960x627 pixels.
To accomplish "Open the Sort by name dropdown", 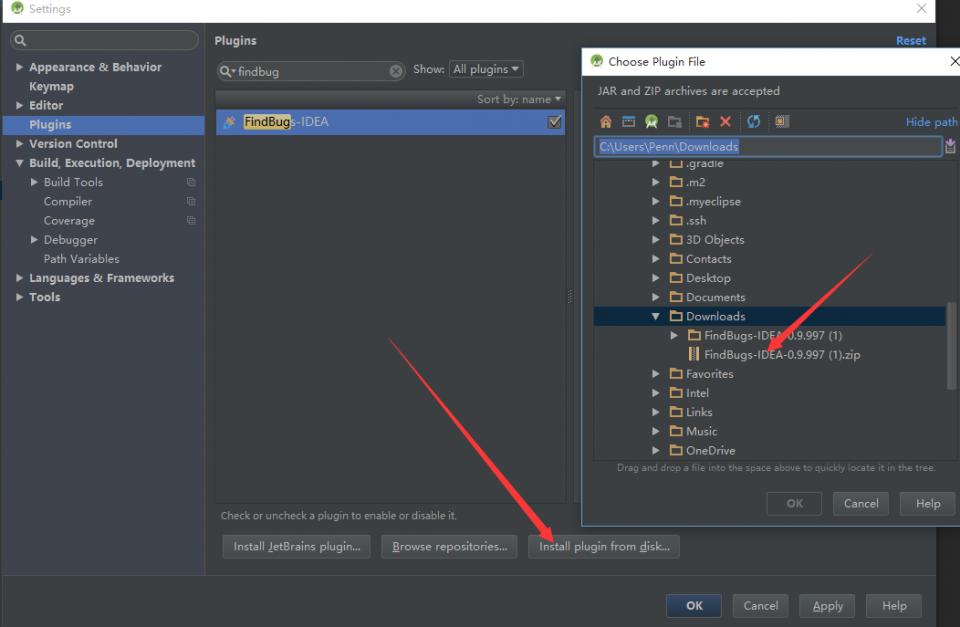I will 519,99.
